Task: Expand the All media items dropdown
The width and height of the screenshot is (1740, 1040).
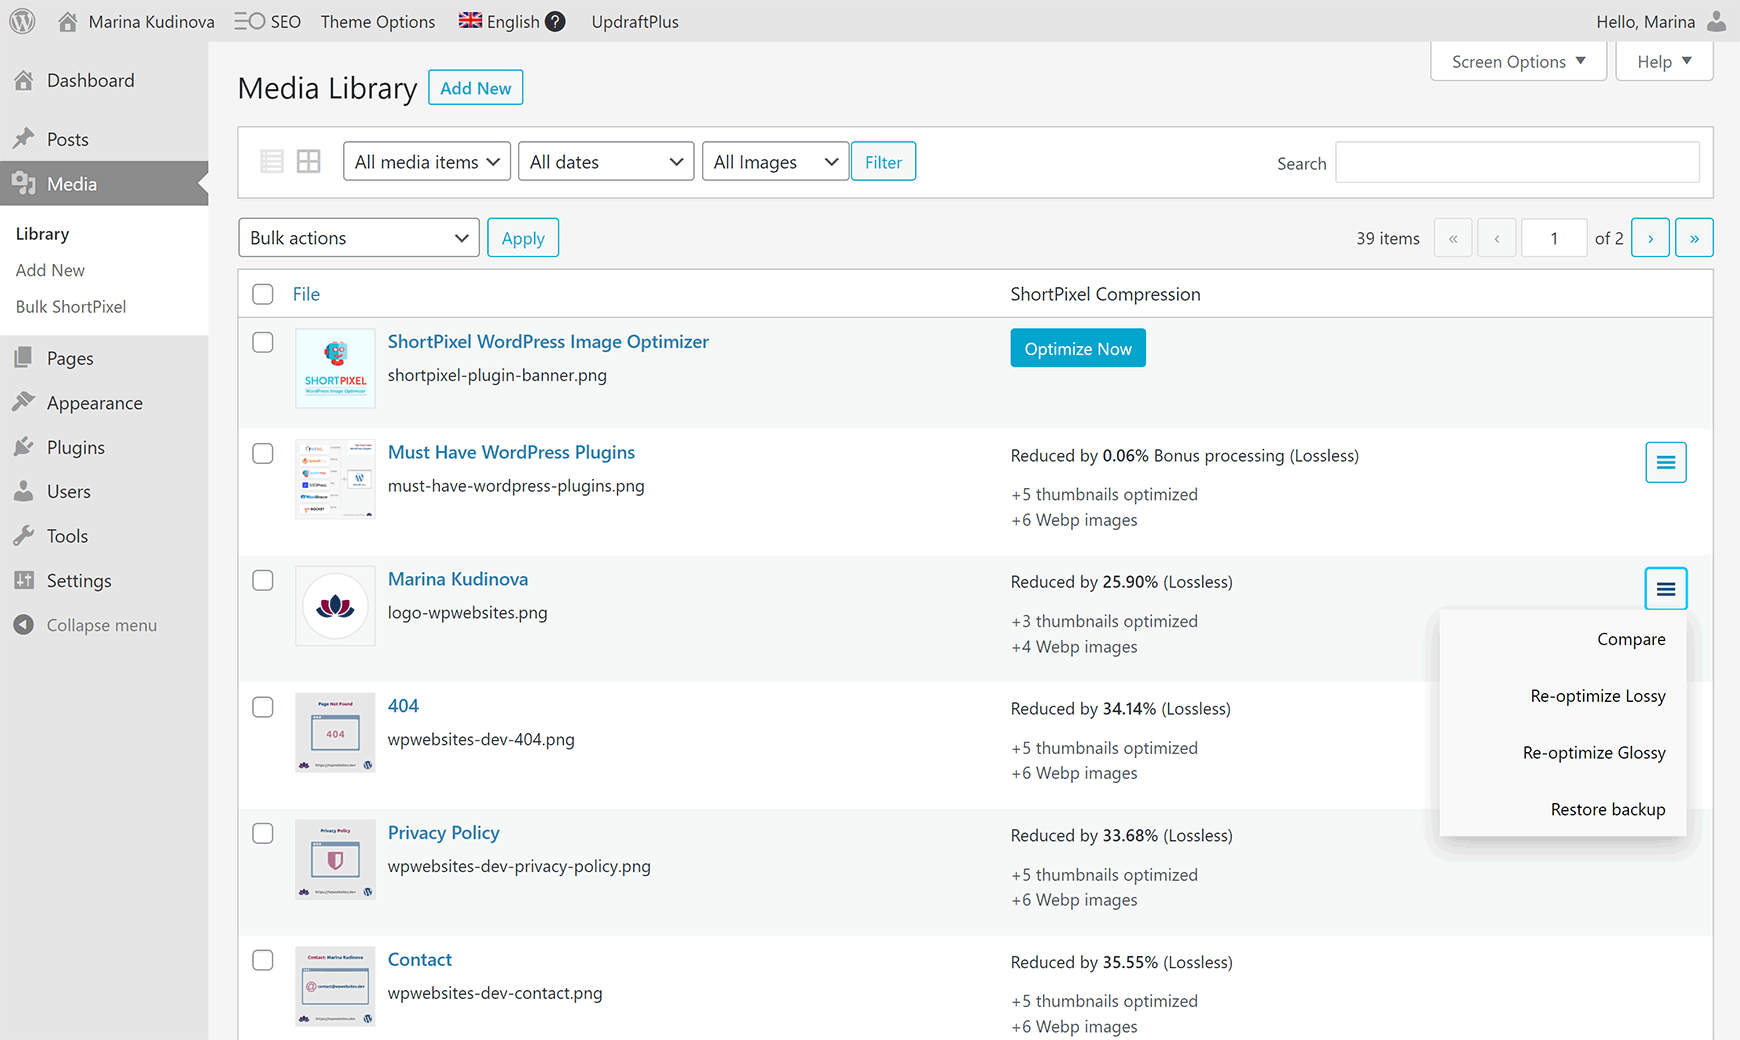Action: tap(427, 161)
